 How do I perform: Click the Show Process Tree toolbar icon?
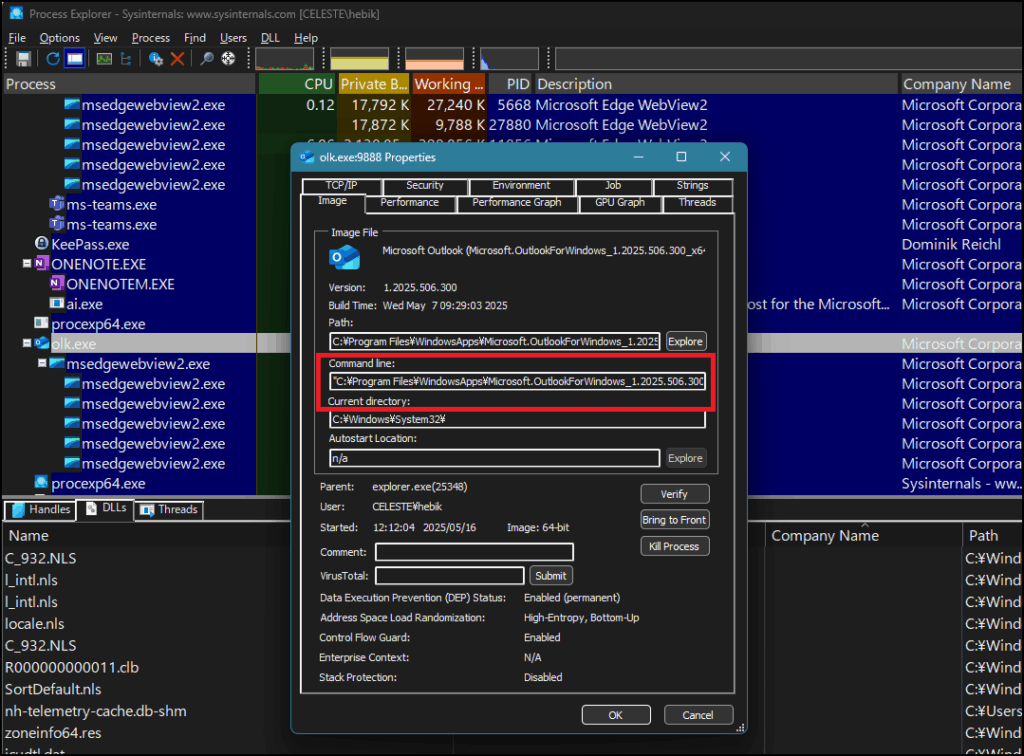[126, 59]
